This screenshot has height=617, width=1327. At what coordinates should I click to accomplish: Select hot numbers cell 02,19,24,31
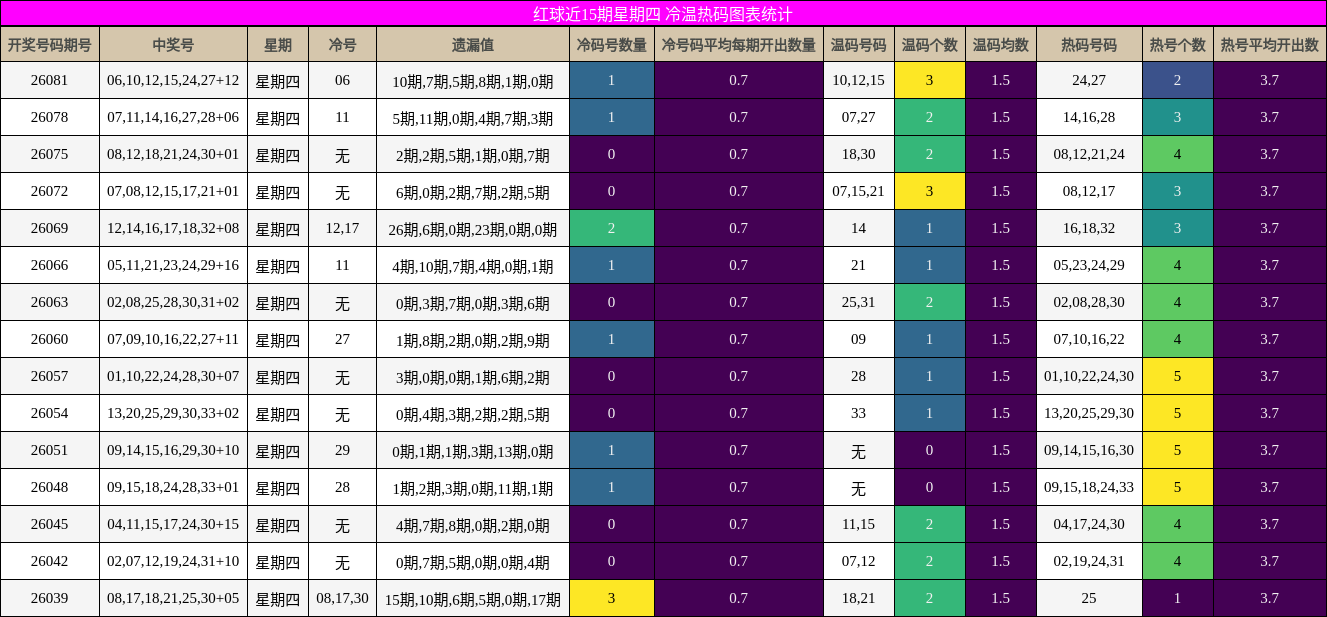[1090, 561]
